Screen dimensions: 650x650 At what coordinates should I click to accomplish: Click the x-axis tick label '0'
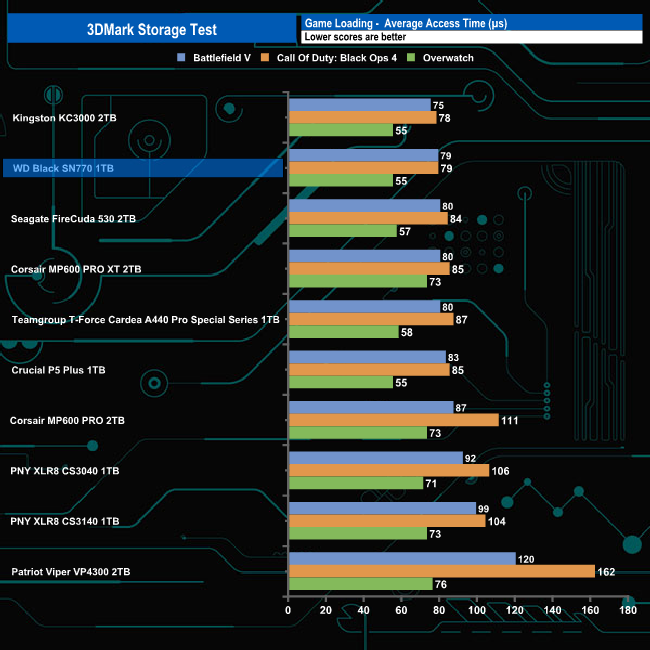288,610
